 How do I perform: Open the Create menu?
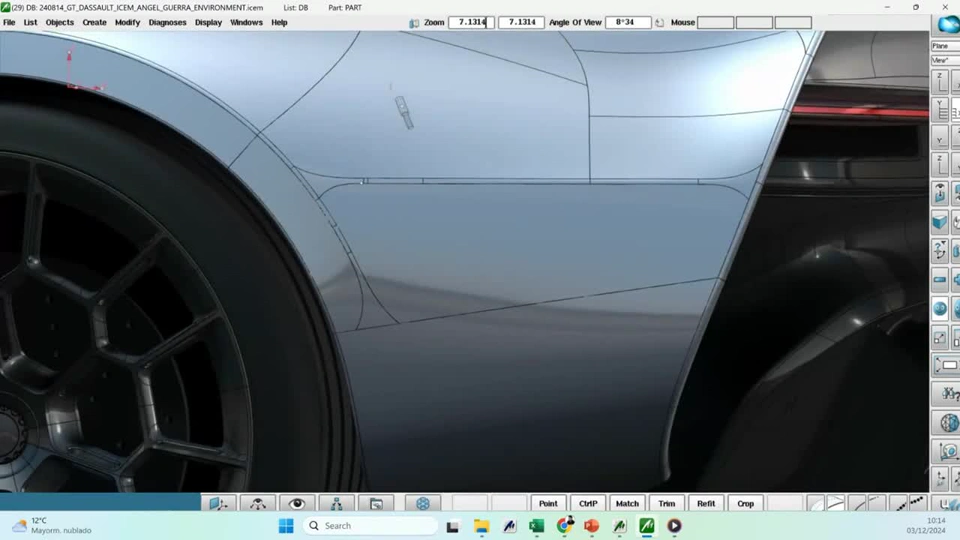point(94,23)
